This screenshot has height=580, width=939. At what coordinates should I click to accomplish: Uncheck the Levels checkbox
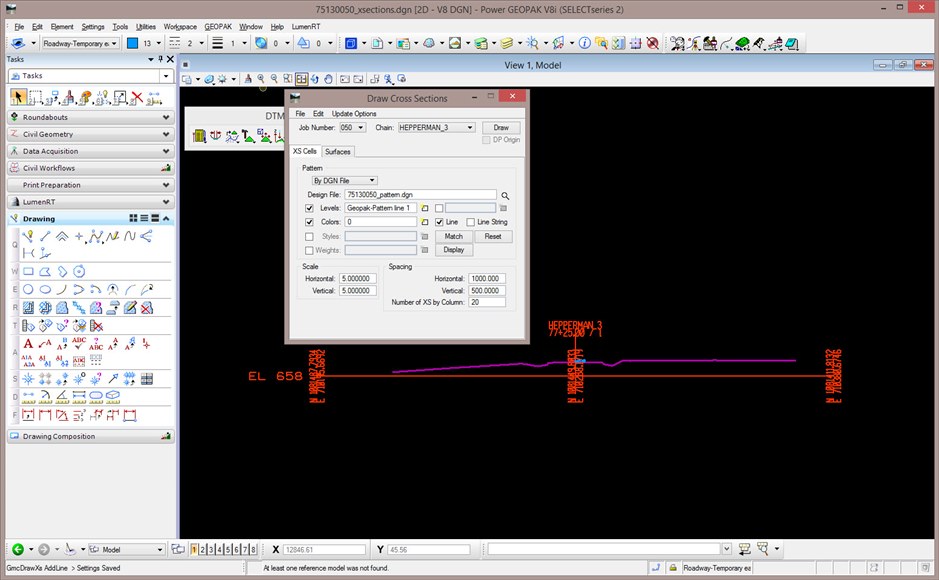click(309, 208)
